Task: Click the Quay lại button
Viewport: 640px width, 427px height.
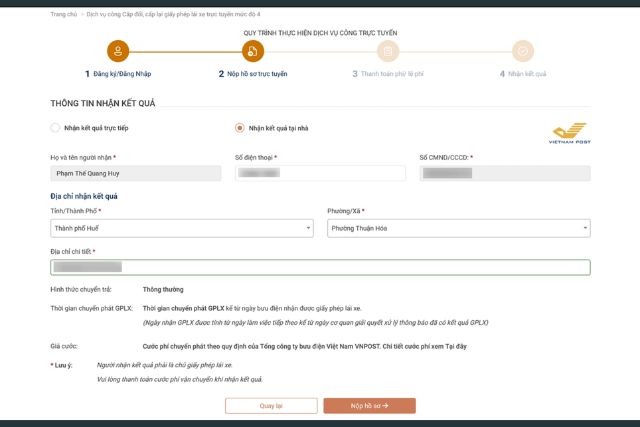Action: click(271, 406)
